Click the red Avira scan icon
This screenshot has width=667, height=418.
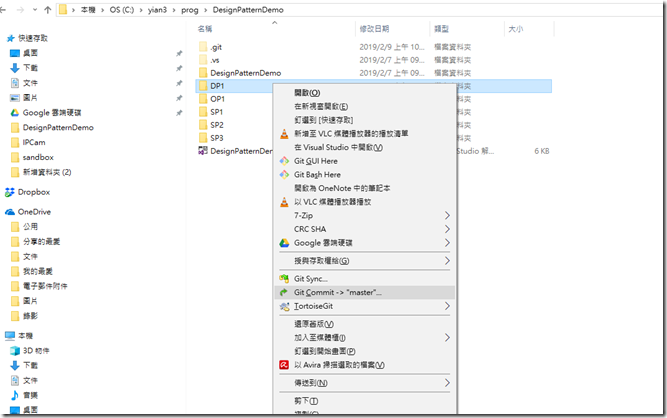point(284,365)
